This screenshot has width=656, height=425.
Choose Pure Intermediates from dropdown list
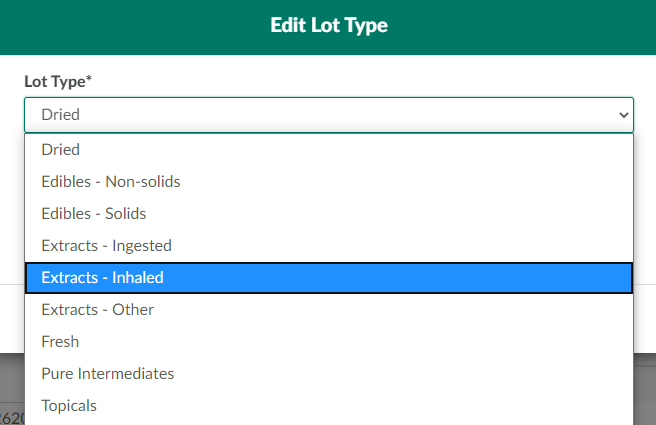(108, 373)
